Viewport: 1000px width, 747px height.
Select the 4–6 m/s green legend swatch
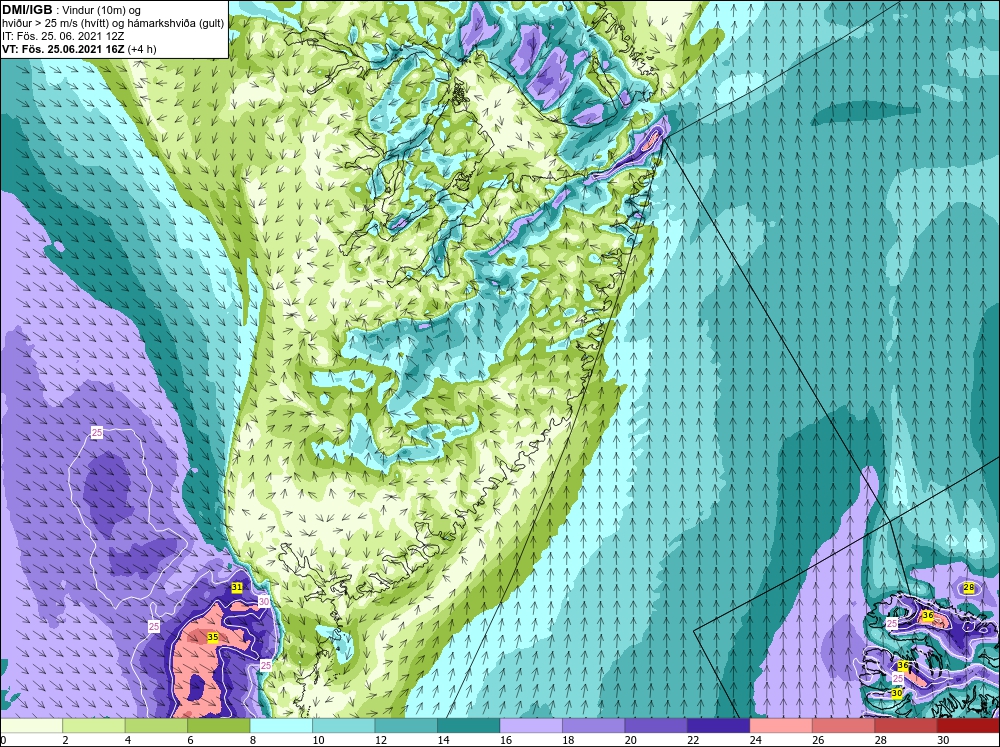tap(156, 726)
